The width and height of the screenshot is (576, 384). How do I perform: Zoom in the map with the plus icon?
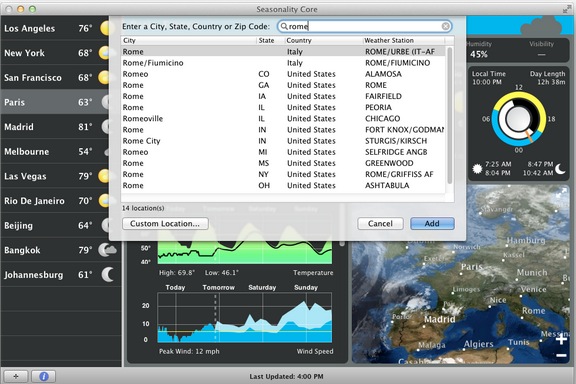click(561, 340)
